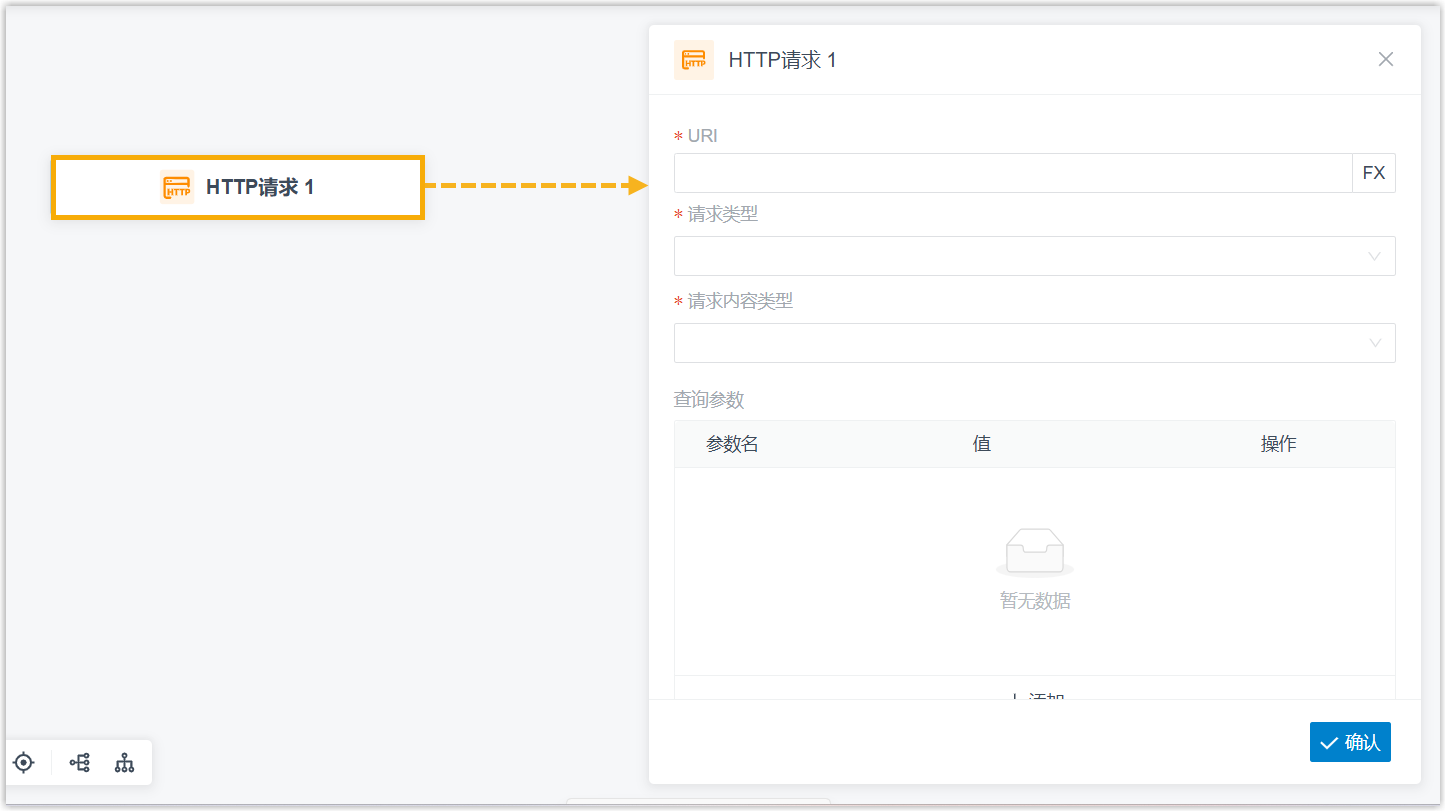Open the 请求内容类型 dropdown
1446x812 pixels.
point(1020,343)
